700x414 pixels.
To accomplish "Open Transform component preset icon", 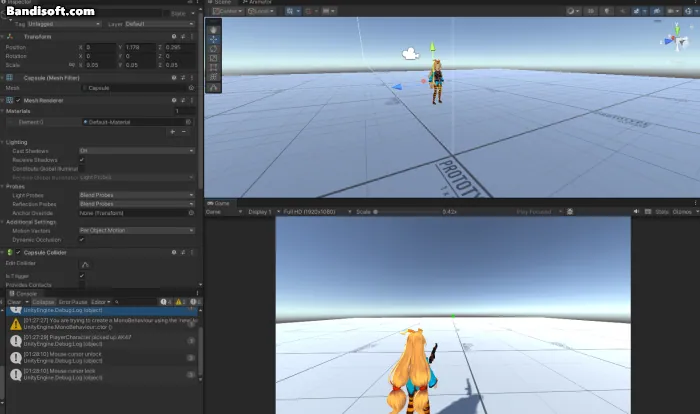I will (183, 37).
